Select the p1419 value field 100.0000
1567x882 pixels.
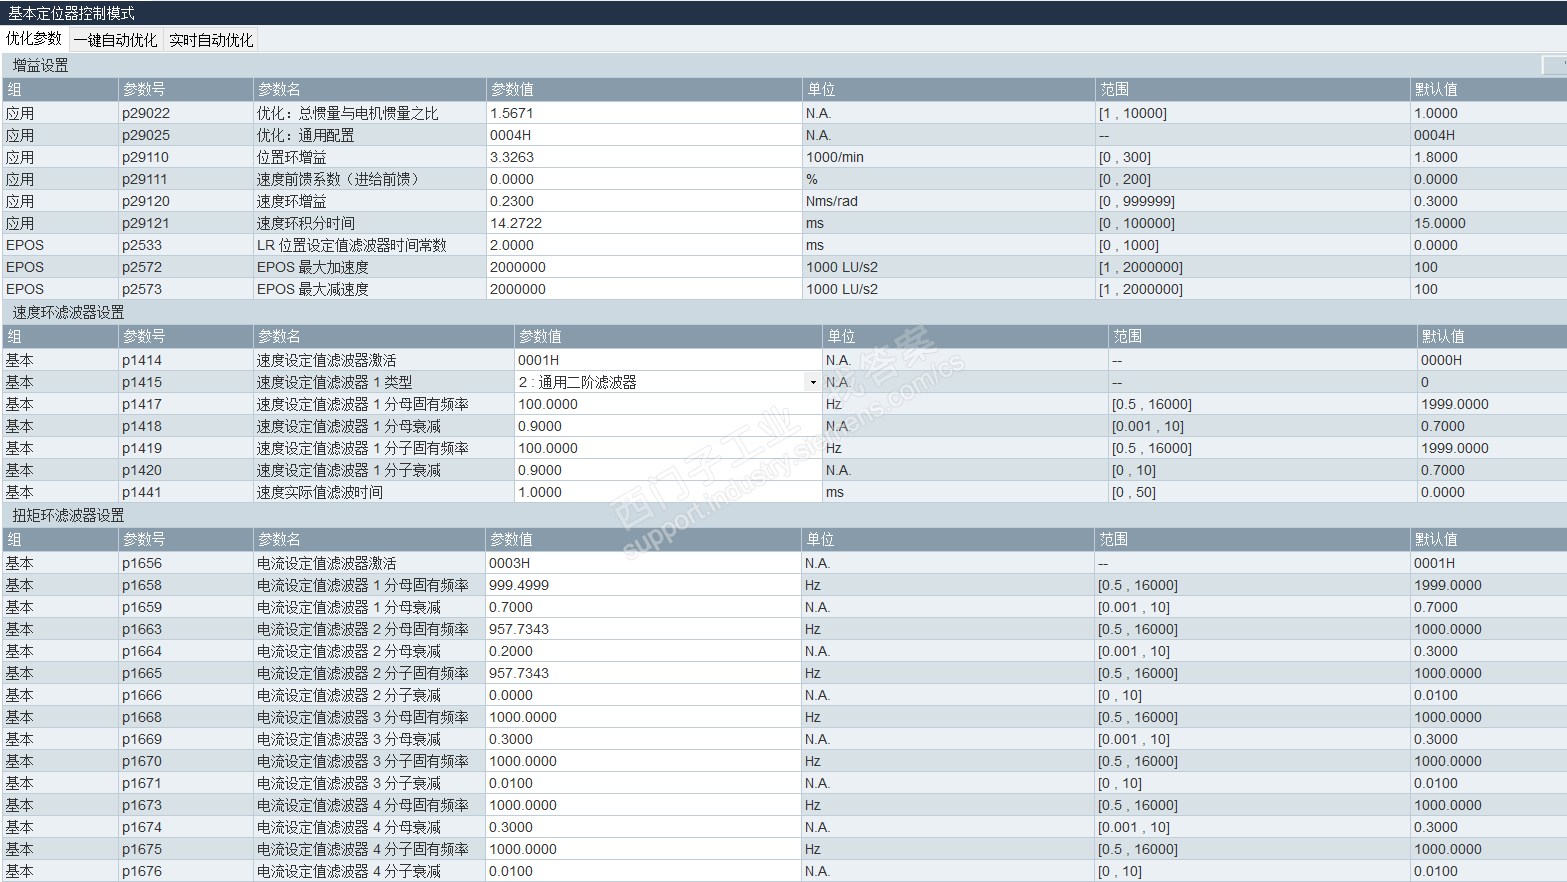tap(668, 448)
